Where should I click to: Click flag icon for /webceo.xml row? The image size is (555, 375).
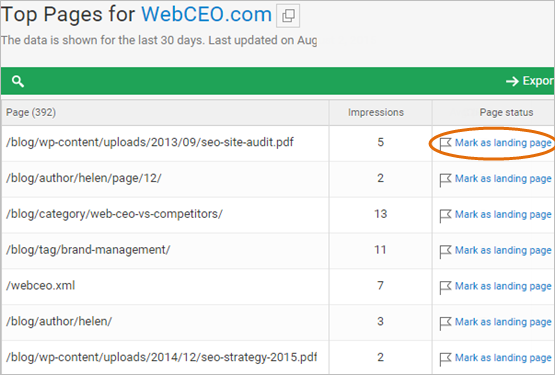pyautogui.click(x=445, y=287)
